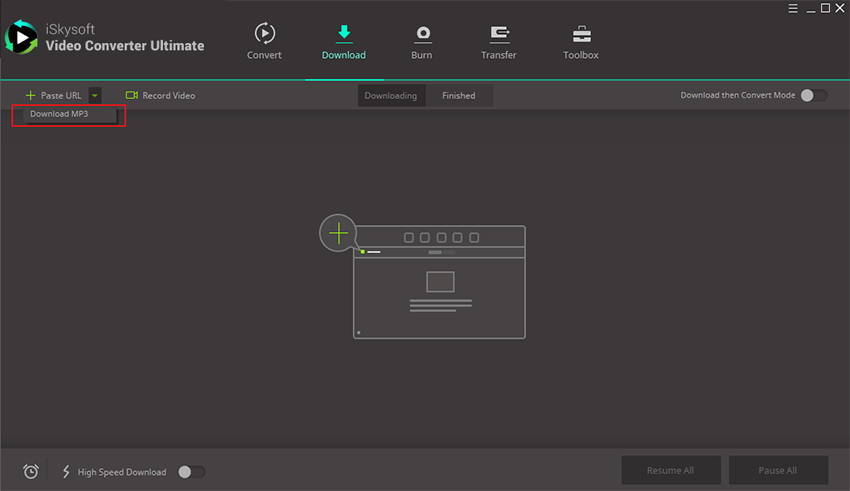
Task: Maximize the application window
Action: coord(825,9)
